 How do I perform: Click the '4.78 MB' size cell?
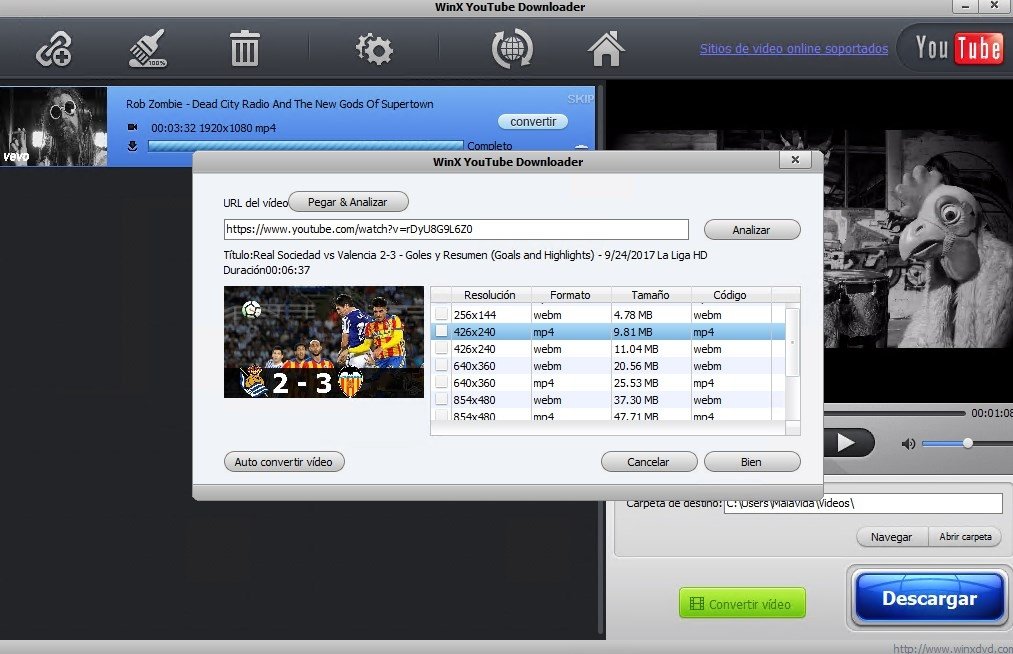click(651, 315)
